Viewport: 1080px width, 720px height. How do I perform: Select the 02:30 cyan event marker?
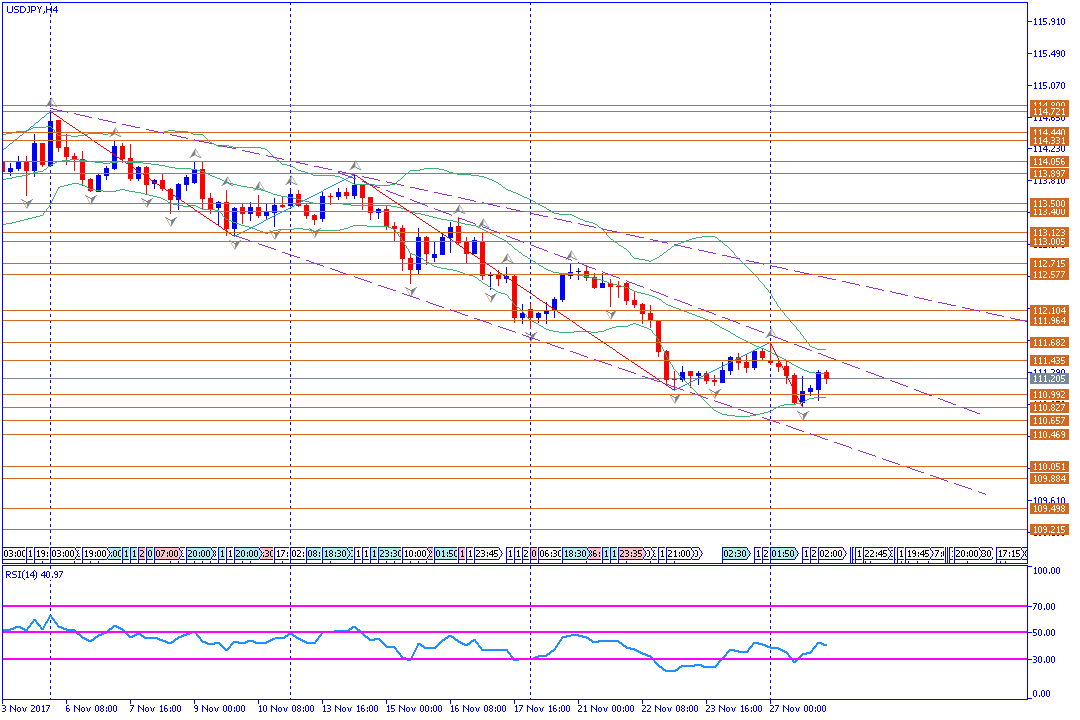point(736,553)
